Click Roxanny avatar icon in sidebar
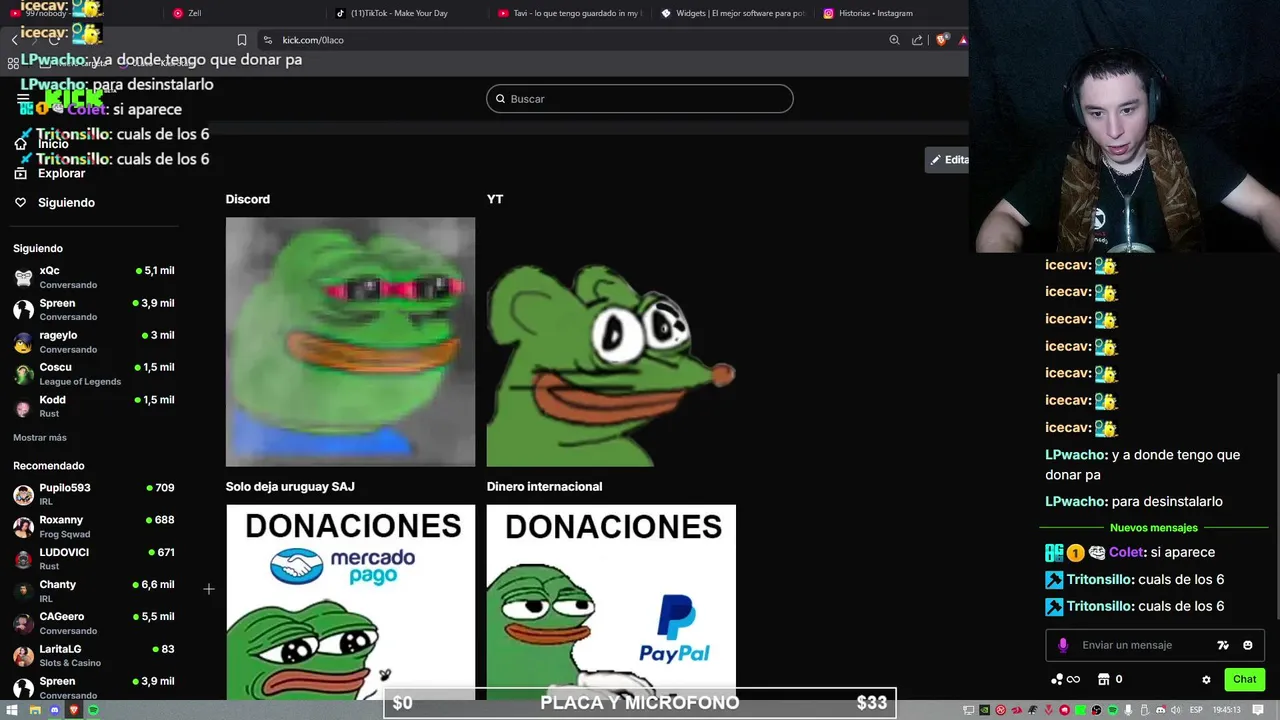 coord(23,527)
